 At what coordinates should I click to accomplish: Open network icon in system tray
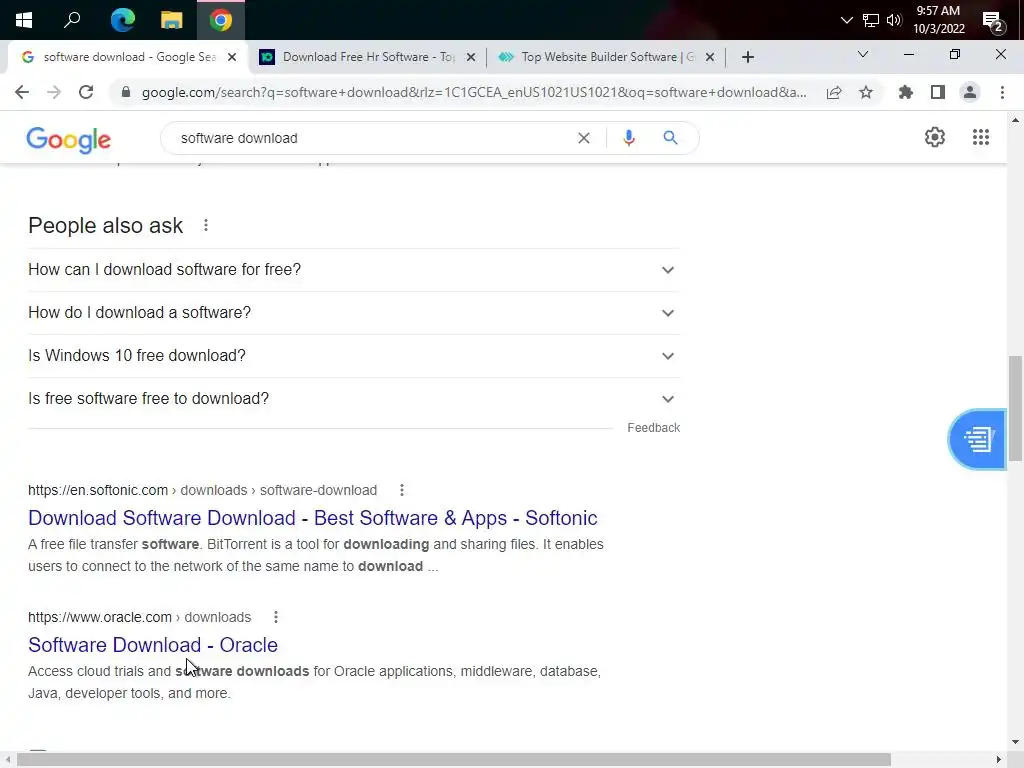coord(871,20)
